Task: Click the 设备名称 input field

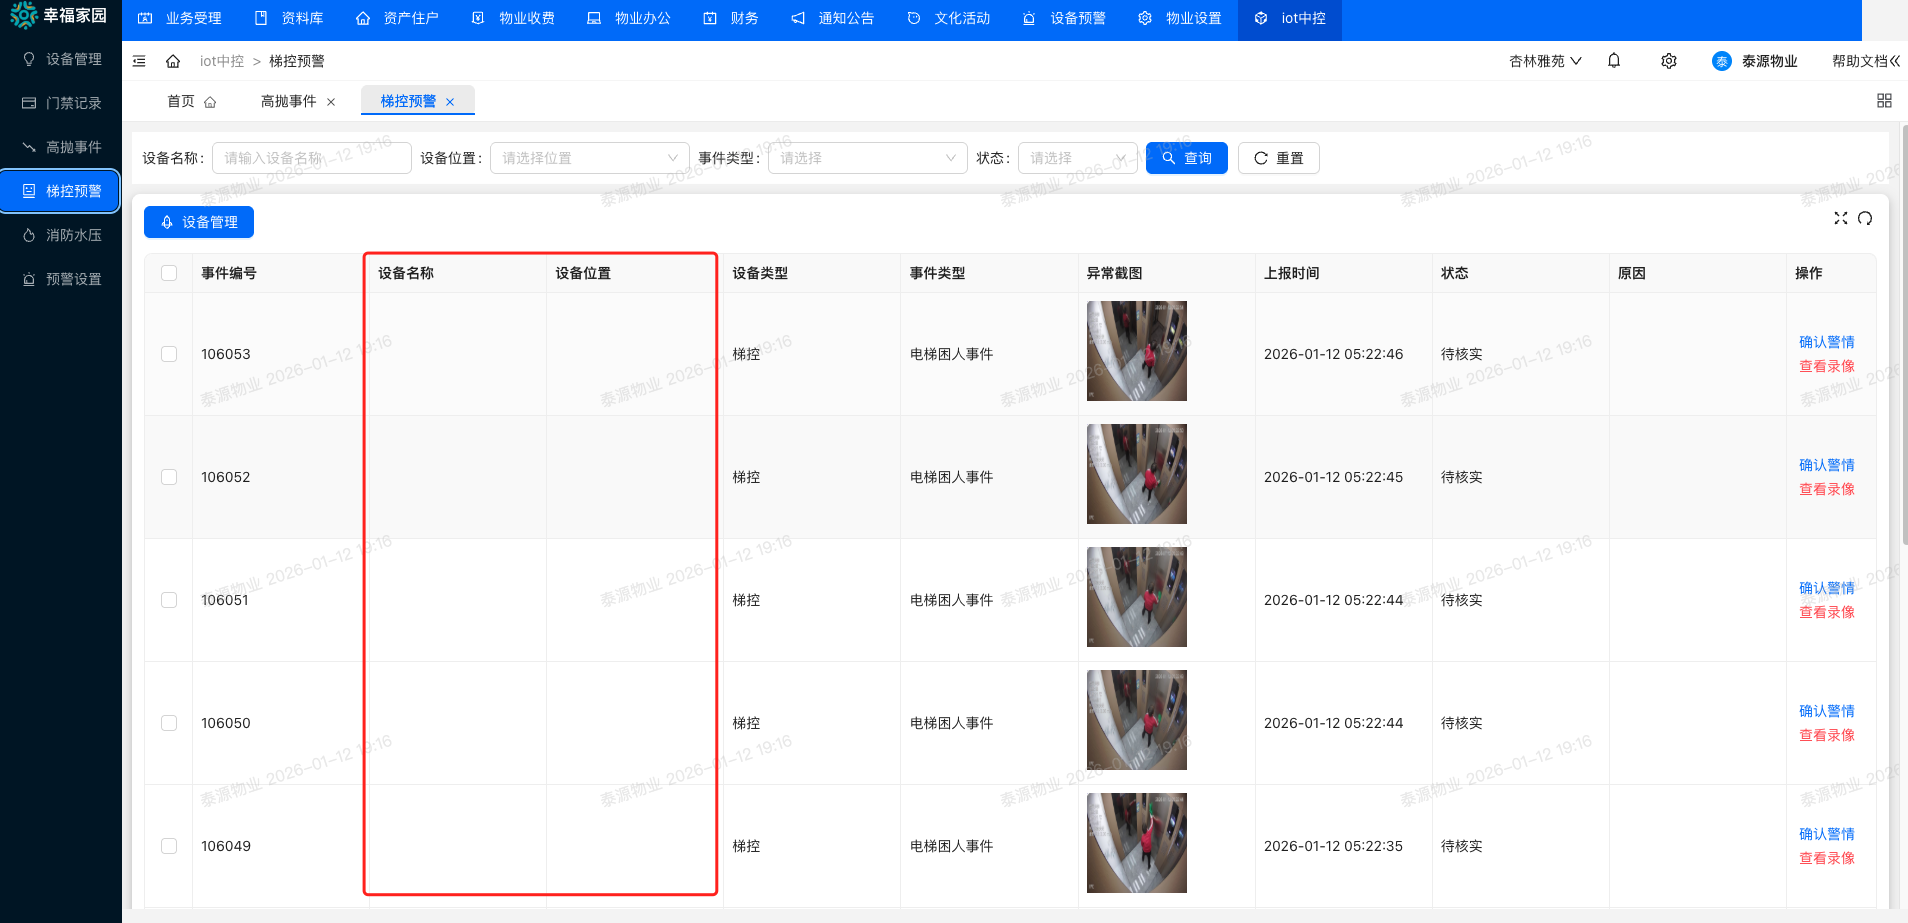Action: (310, 157)
